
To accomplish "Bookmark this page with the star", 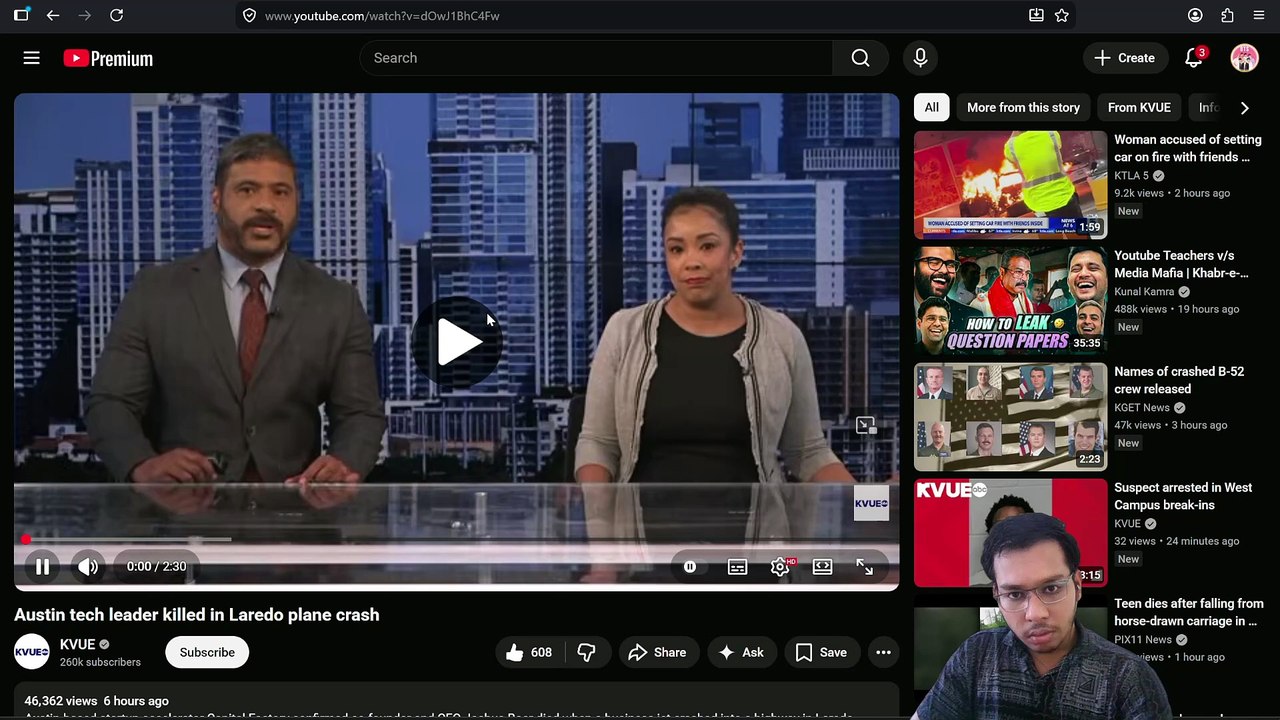I will coord(1062,16).
